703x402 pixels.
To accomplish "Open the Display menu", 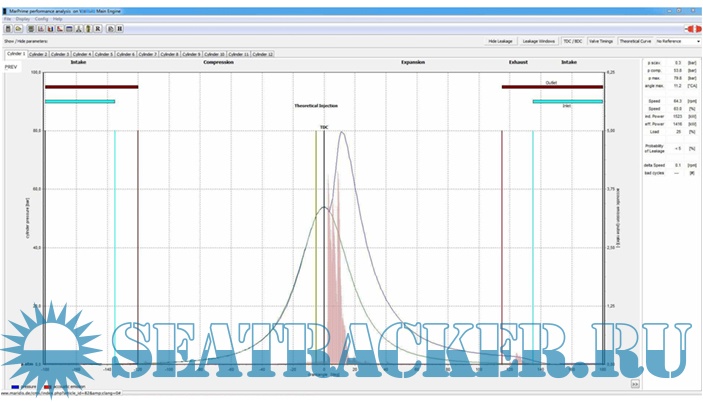I will [22, 19].
